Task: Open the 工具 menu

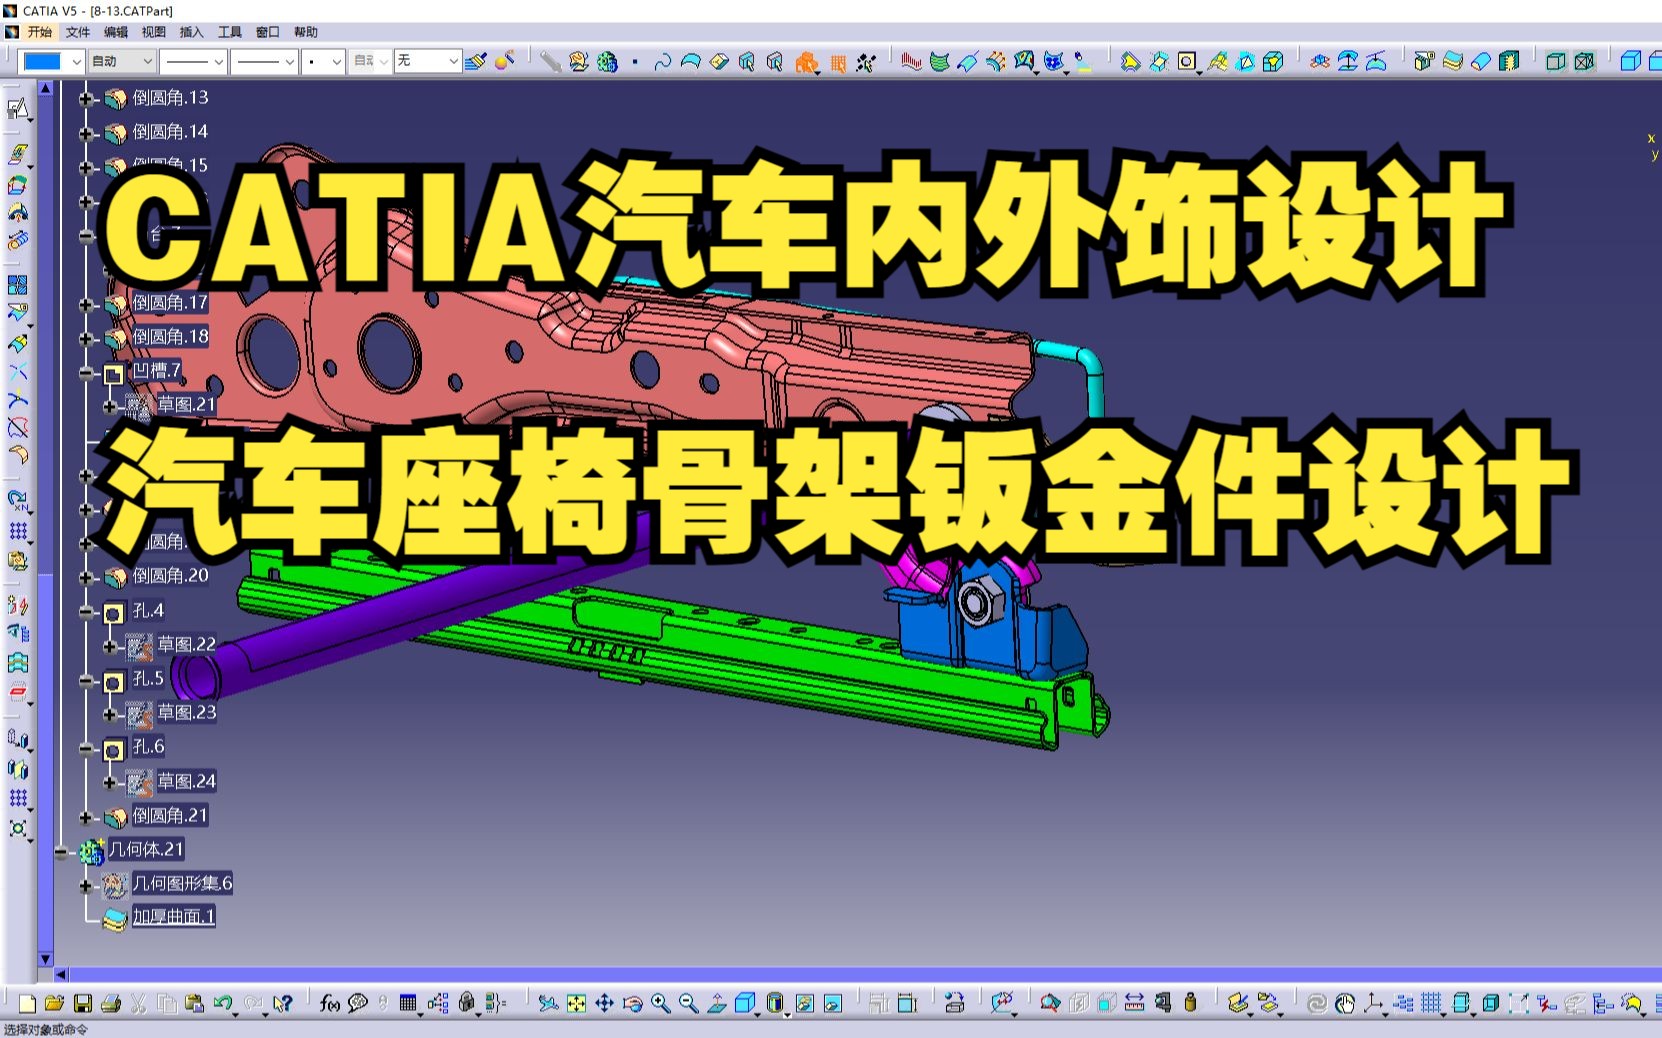Action: (x=229, y=32)
